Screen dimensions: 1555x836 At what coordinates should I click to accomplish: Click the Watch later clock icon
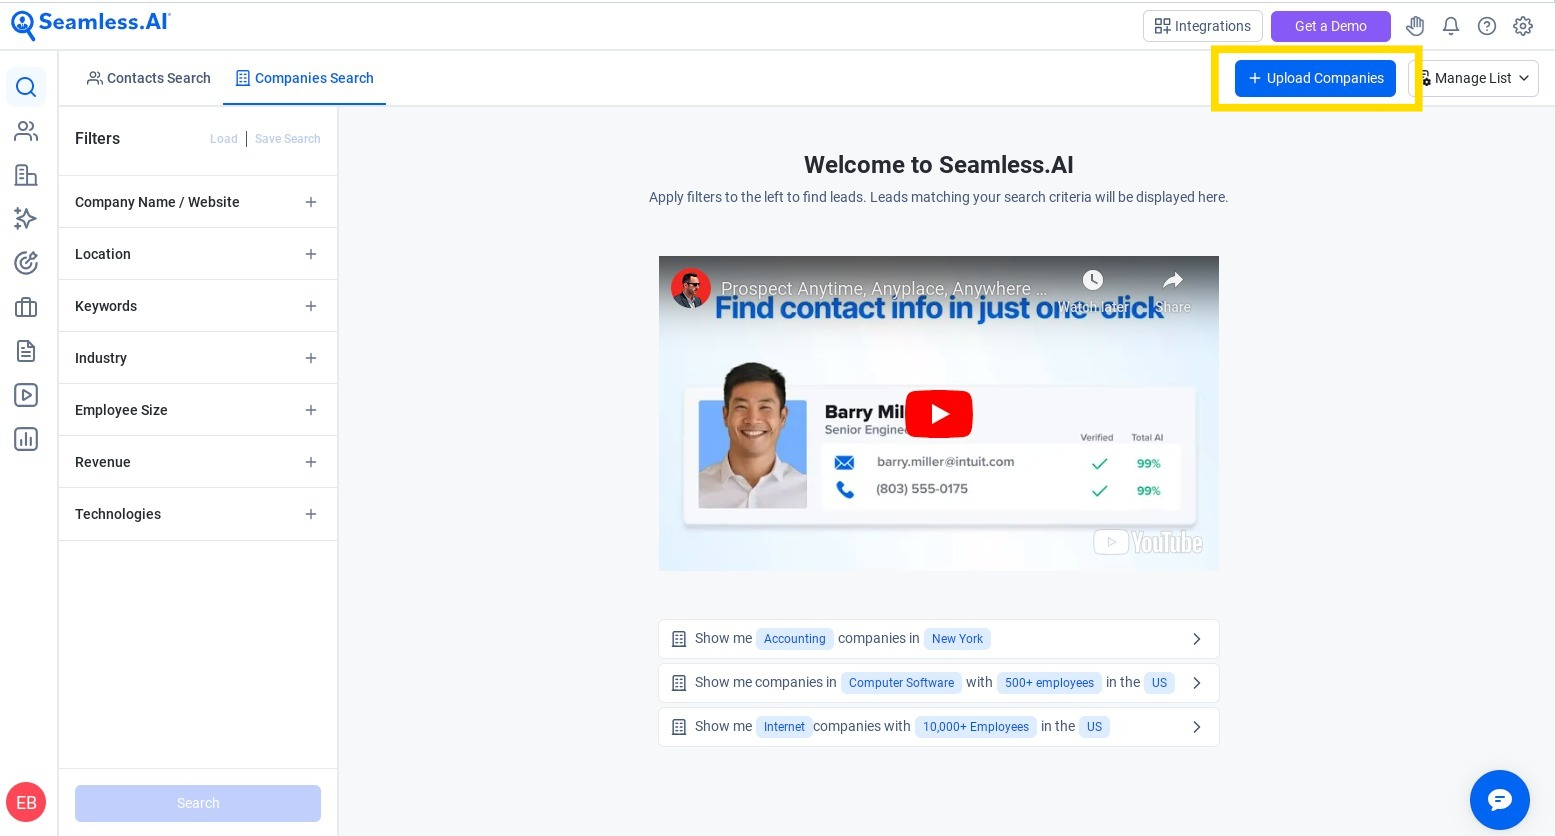(1093, 280)
